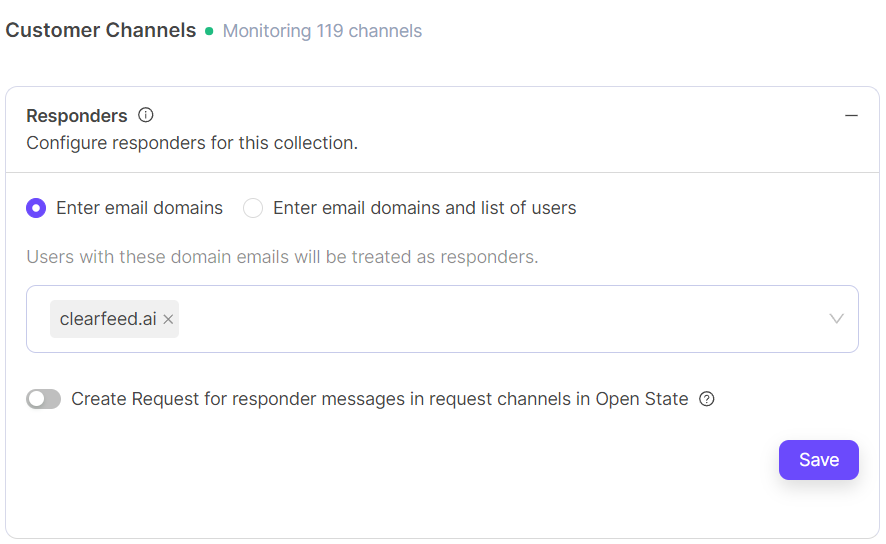
Task: Collapse the Responders section with minus icon
Action: [x=851, y=115]
